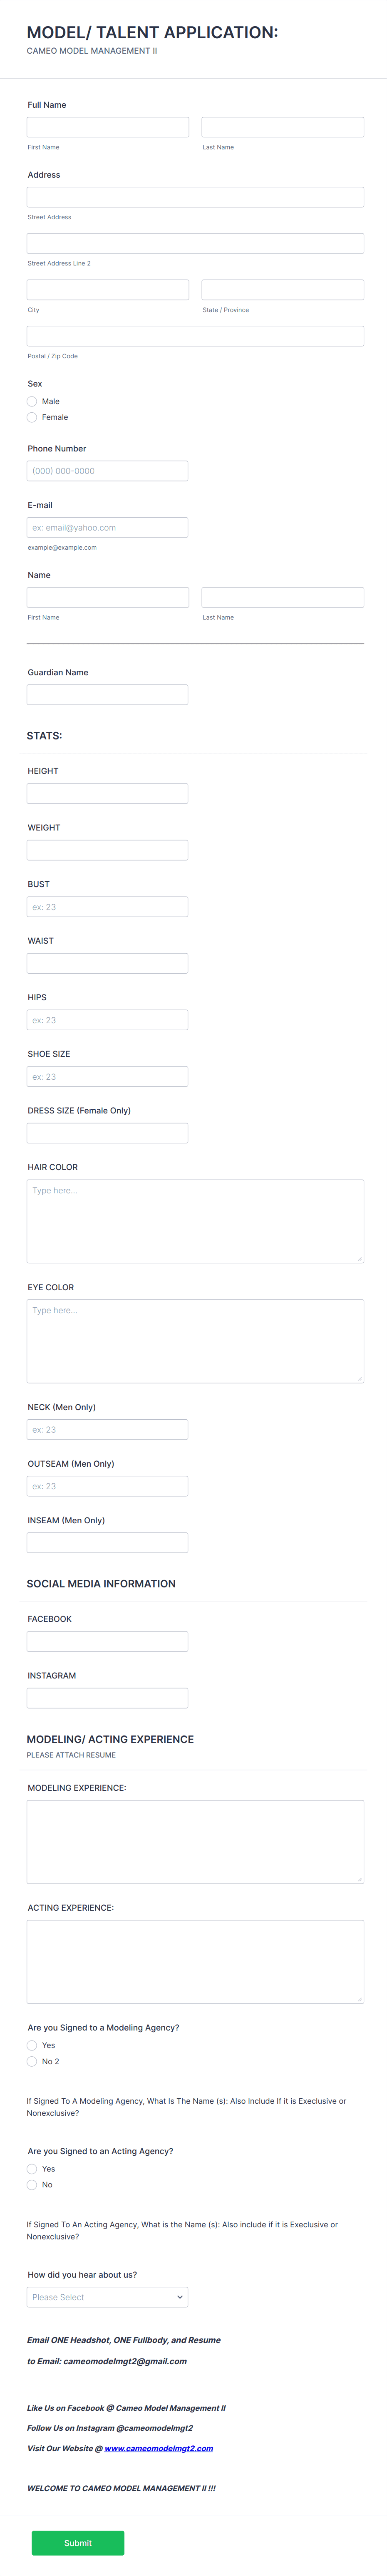Image resolution: width=387 pixels, height=2576 pixels.
Task: Click the E-mail address field
Action: click(107, 527)
